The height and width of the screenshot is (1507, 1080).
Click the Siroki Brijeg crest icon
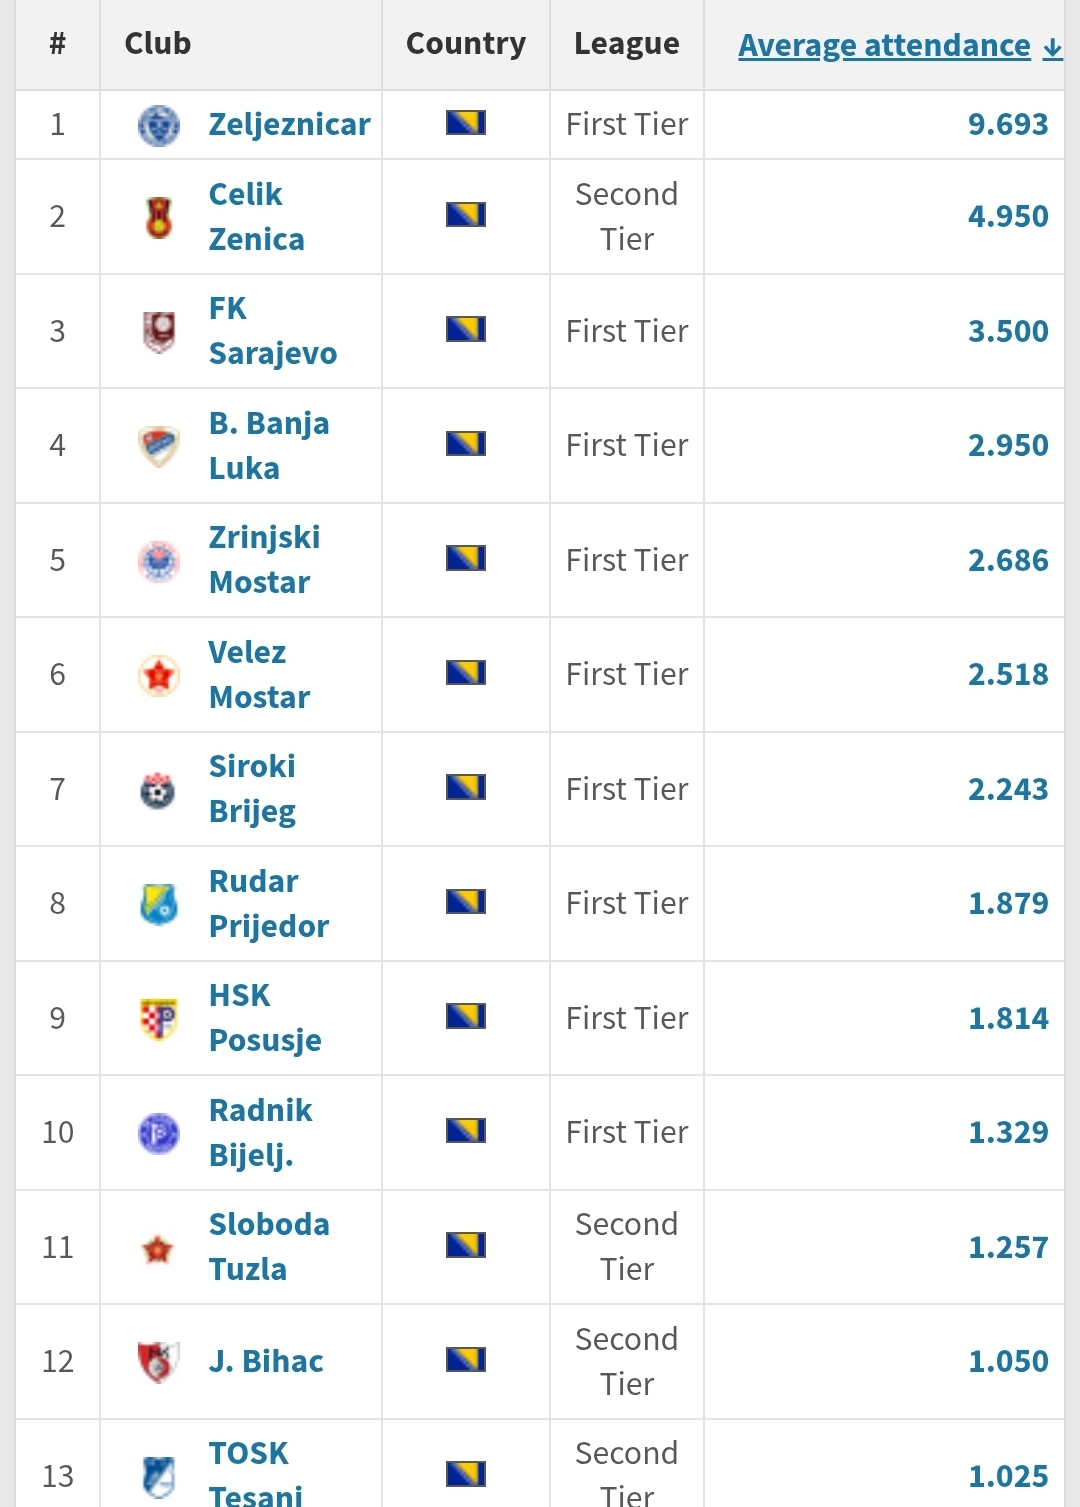[x=158, y=790]
